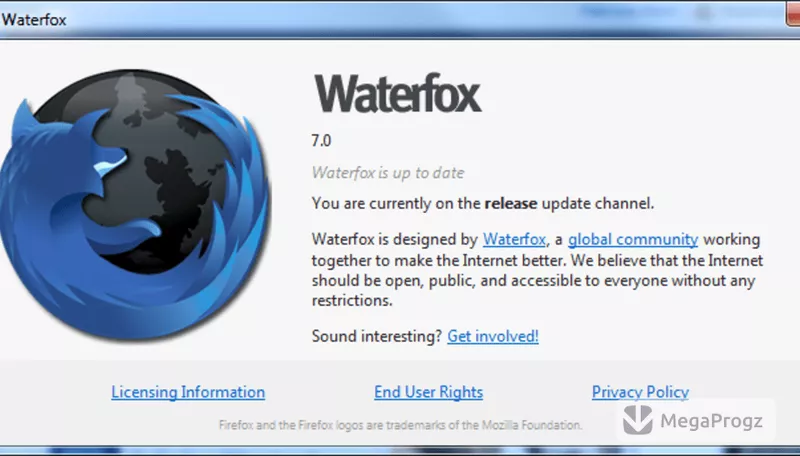Click the large Waterfox heading
The image size is (800, 456).
(x=397, y=93)
